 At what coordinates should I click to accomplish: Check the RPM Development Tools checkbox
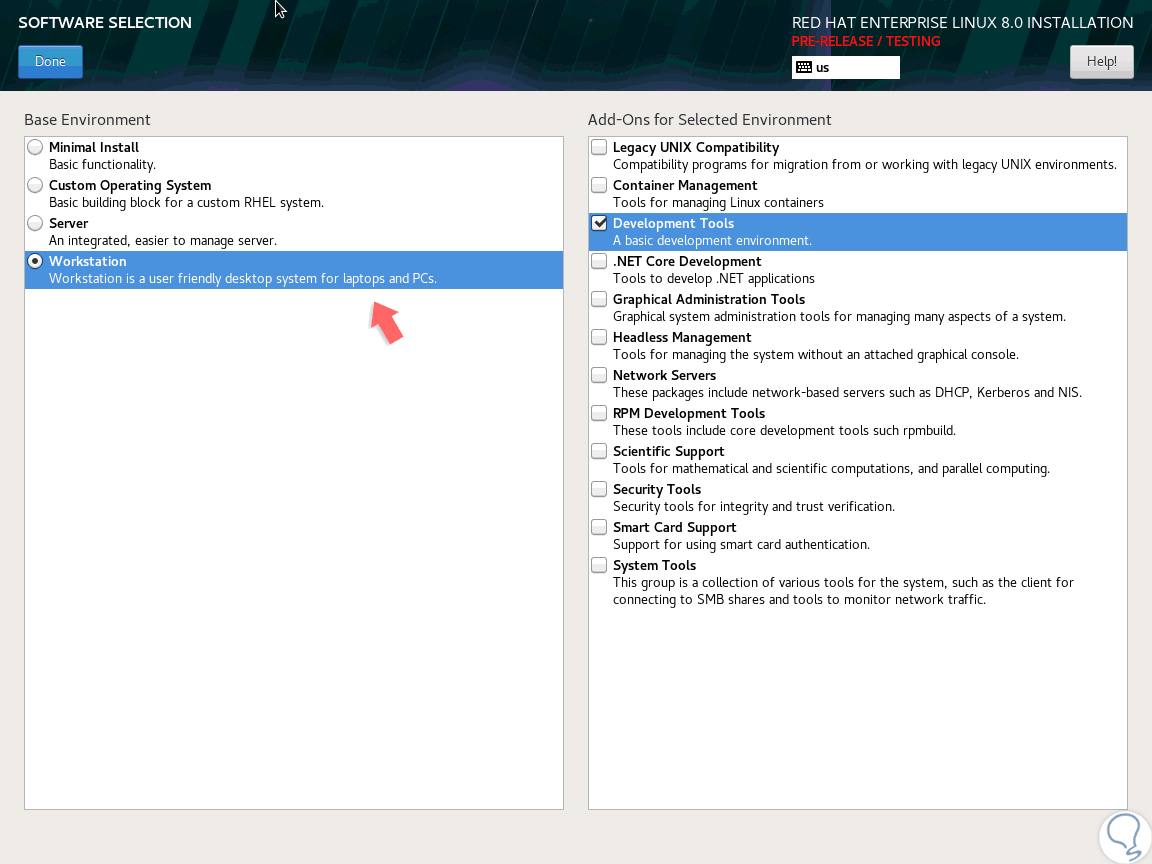pyautogui.click(x=599, y=413)
